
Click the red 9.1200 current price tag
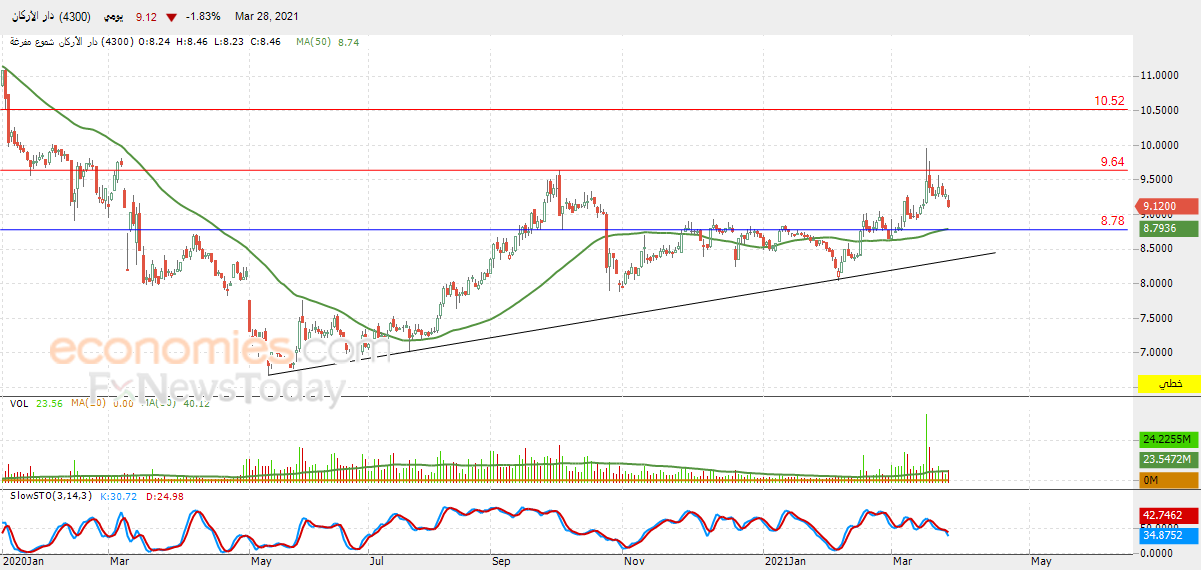tap(1168, 206)
